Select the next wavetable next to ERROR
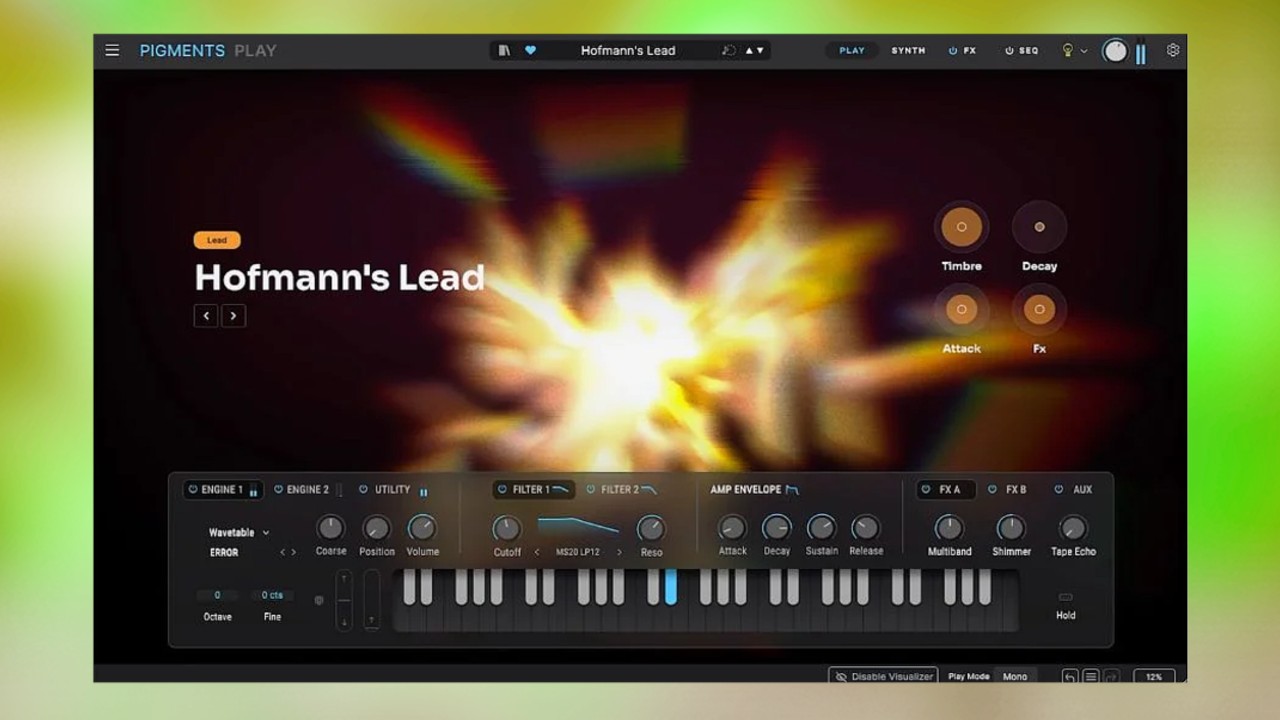1280x720 pixels. click(x=294, y=552)
